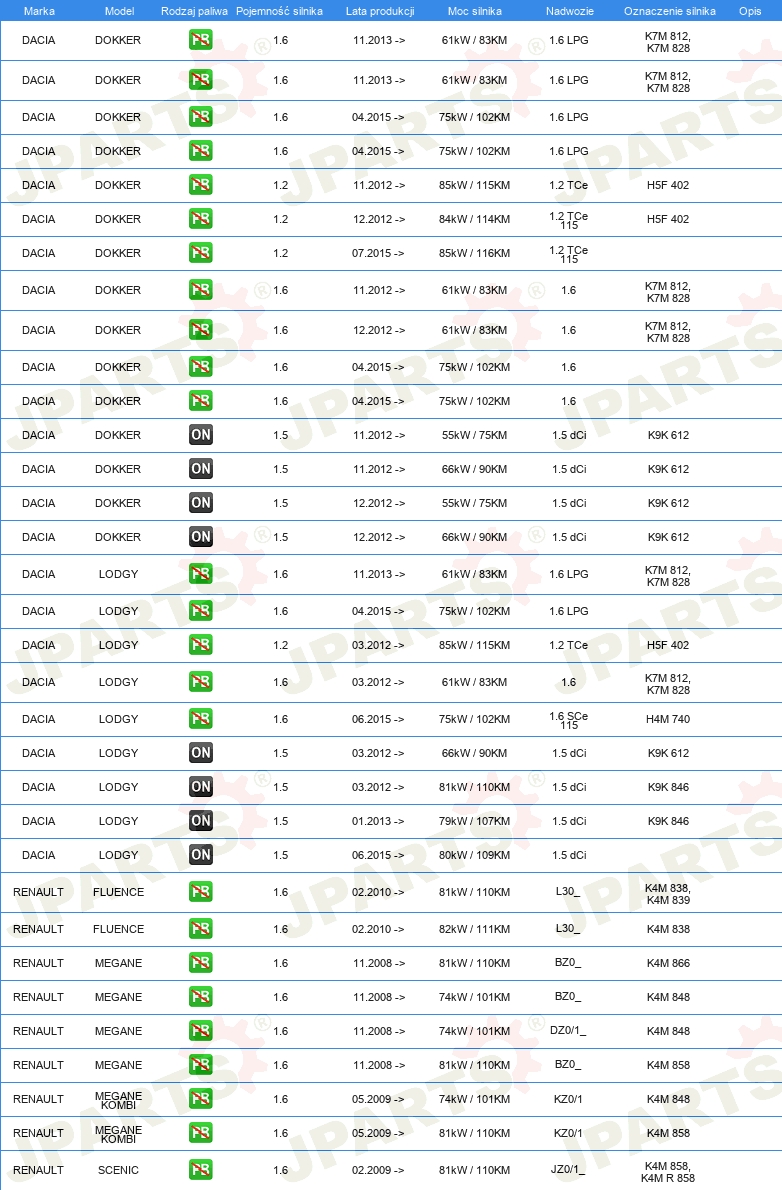This screenshot has width=782, height=1190.
Task: Click petrol icon in Lodgy 11.2013 LPG row
Action: point(200,575)
